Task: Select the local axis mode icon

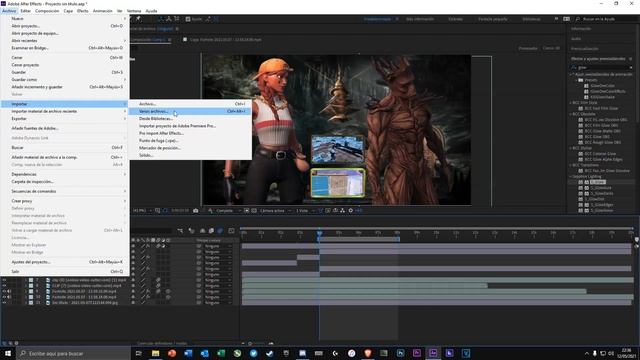Action: click(161, 19)
